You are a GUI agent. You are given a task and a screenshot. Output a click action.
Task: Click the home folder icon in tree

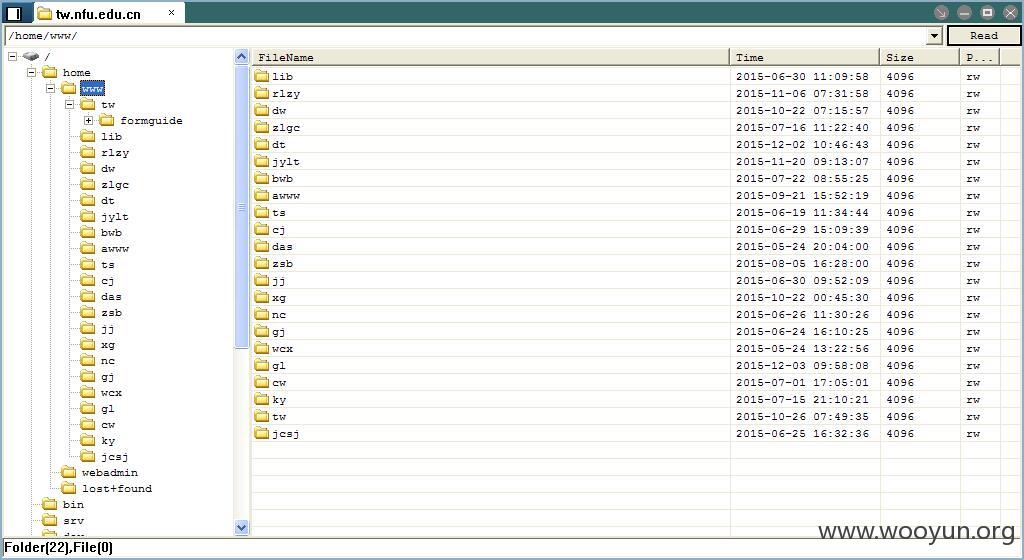pos(50,72)
